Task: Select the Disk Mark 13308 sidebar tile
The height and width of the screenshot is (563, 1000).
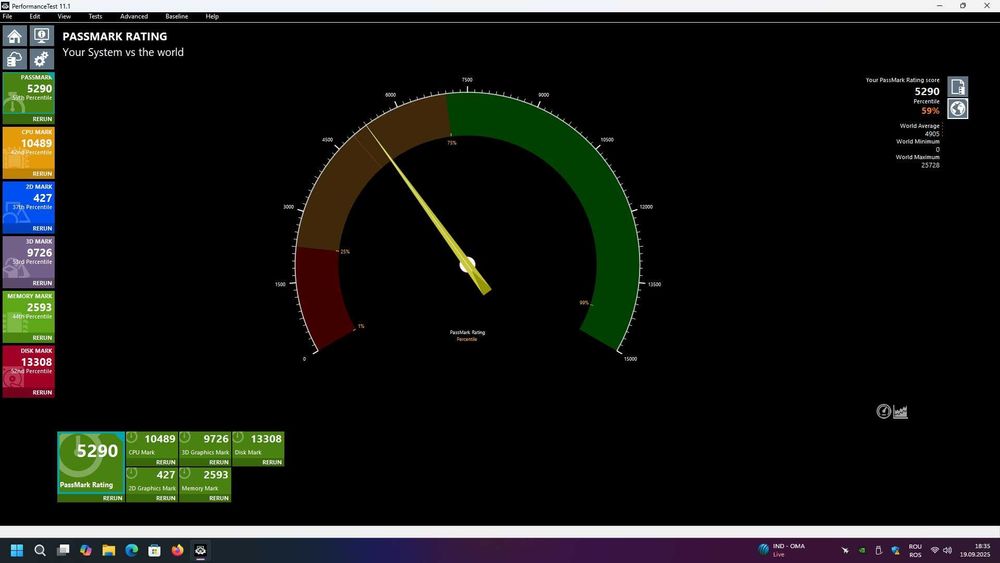Action: (x=29, y=367)
